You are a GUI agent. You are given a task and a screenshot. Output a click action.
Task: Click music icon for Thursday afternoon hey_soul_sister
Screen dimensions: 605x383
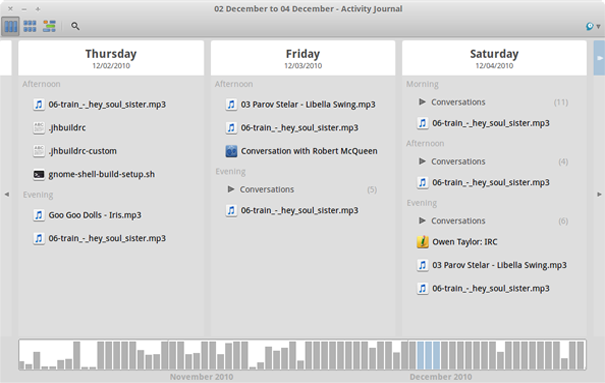click(x=39, y=105)
